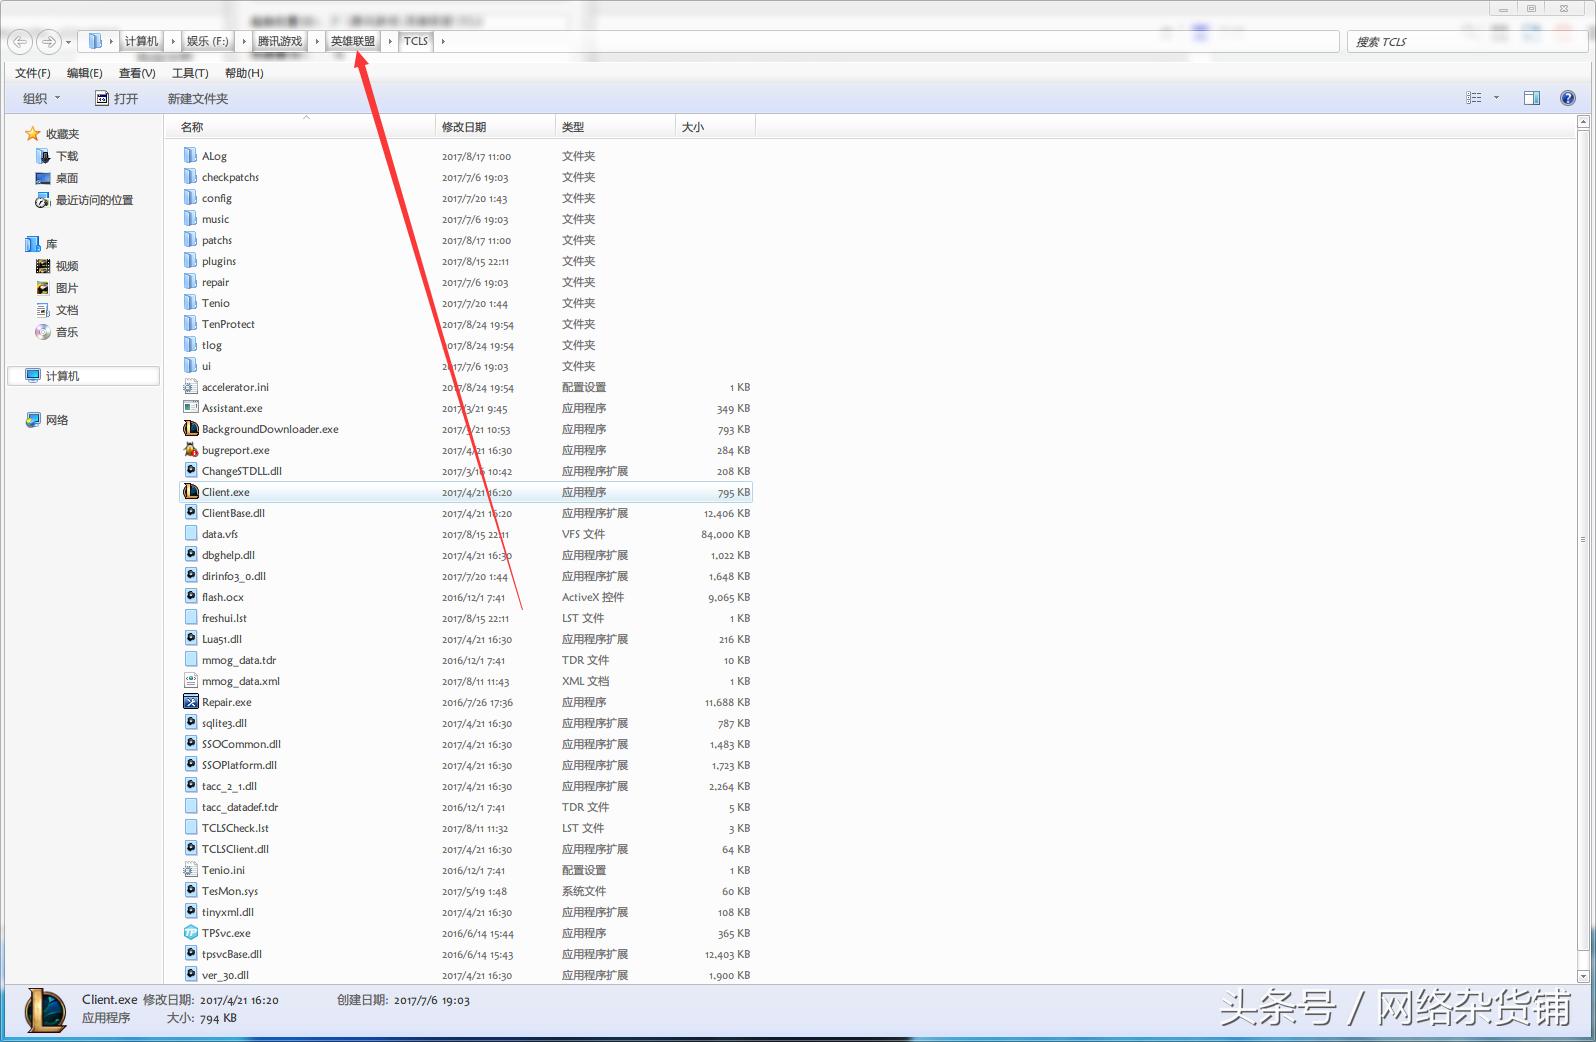Toggle the preview pane icon
Image resolution: width=1596 pixels, height=1042 pixels.
pyautogui.click(x=1531, y=98)
